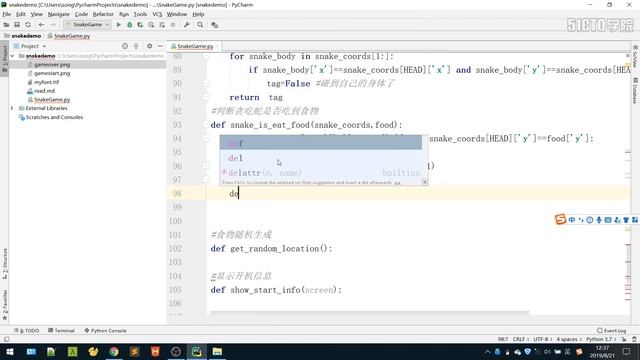Open the Structure side tool window
The image size is (640, 360).
click(x=5, y=264)
